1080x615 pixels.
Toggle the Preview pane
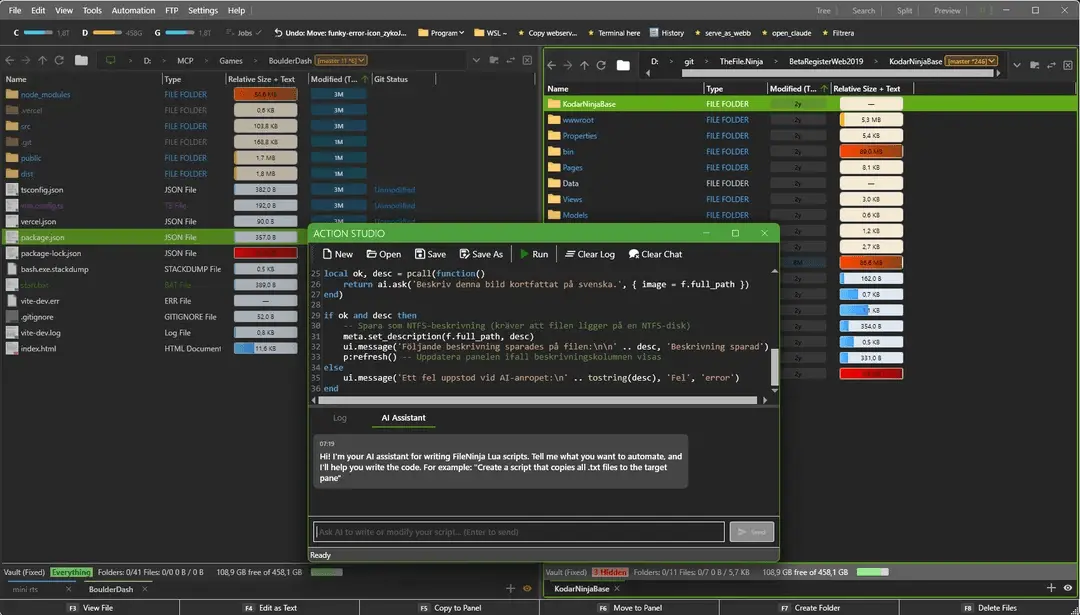[947, 10]
